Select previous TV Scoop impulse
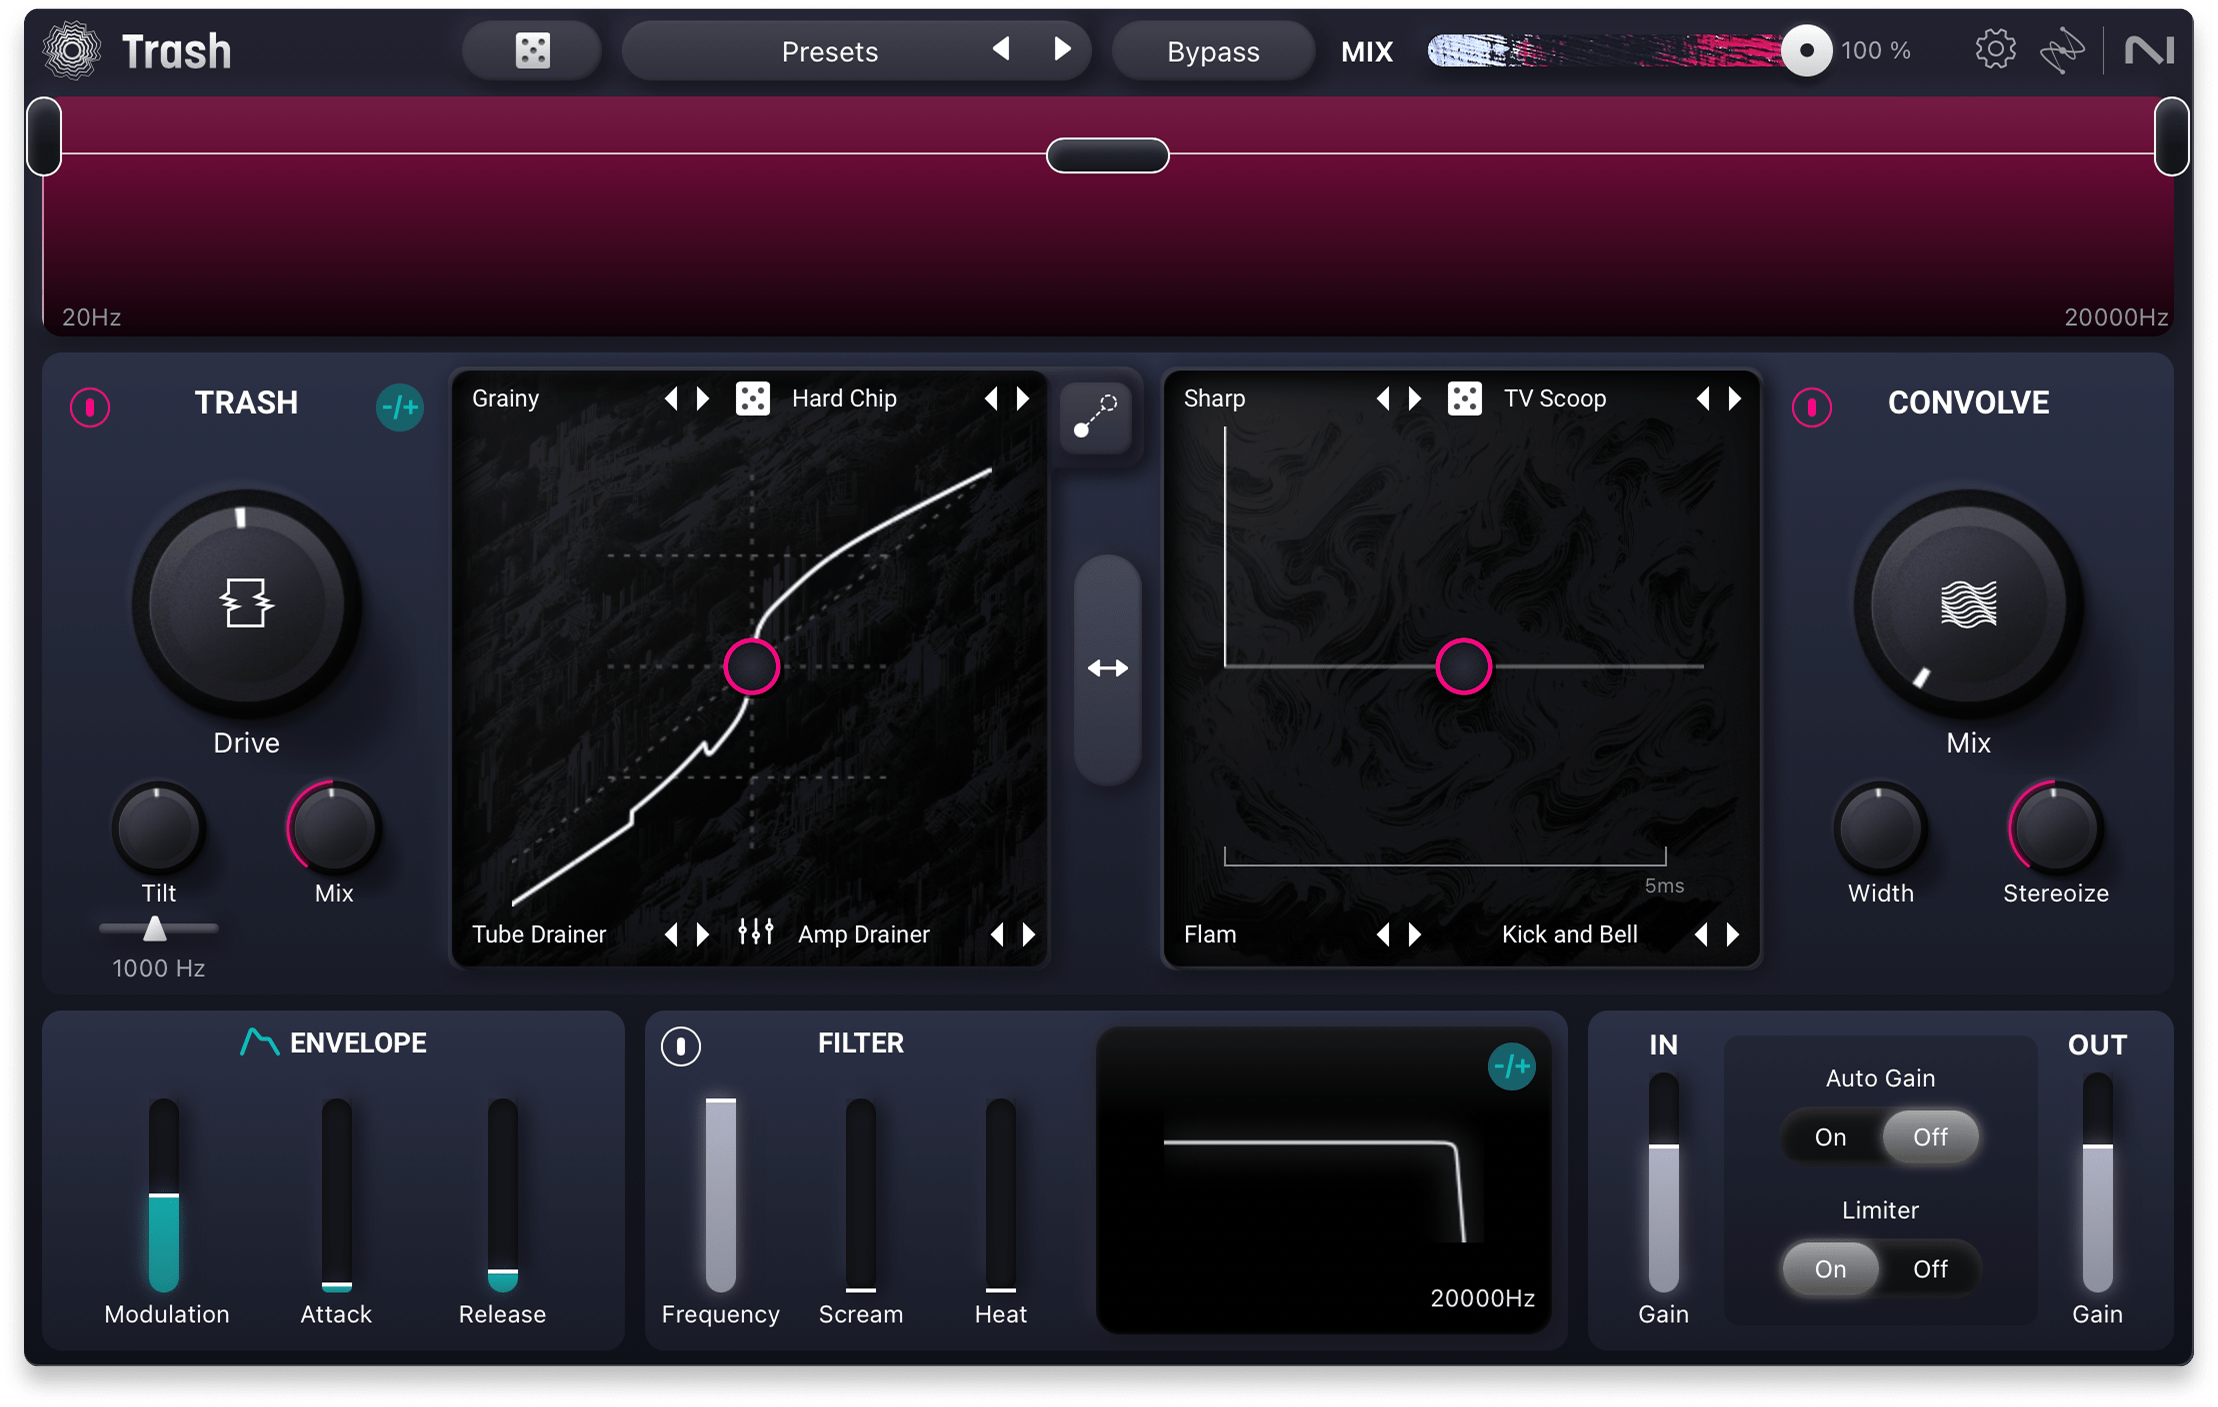The height and width of the screenshot is (1407, 2218). point(1702,399)
